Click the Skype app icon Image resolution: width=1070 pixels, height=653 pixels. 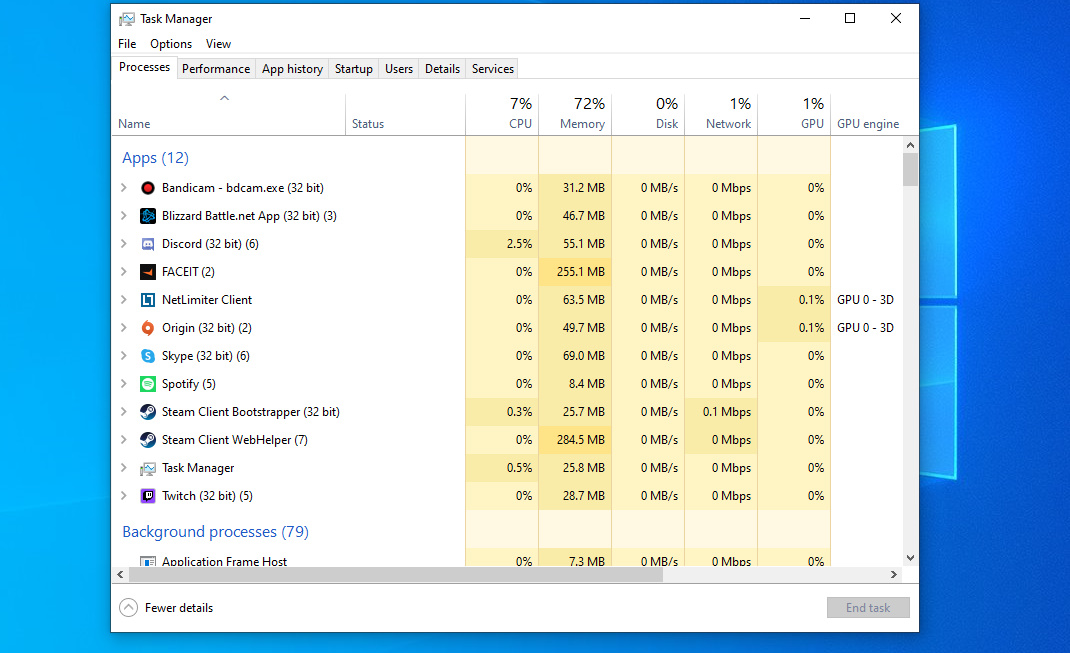tap(147, 355)
